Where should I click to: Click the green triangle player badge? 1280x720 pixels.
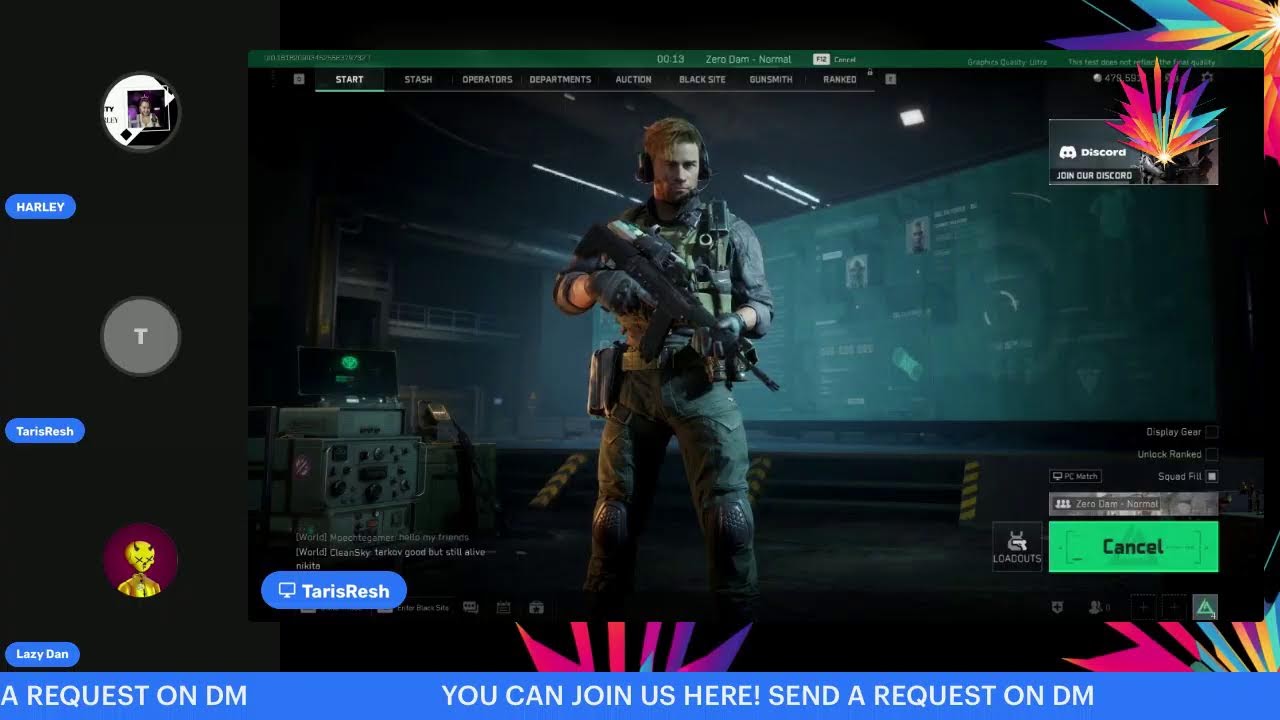click(1205, 607)
